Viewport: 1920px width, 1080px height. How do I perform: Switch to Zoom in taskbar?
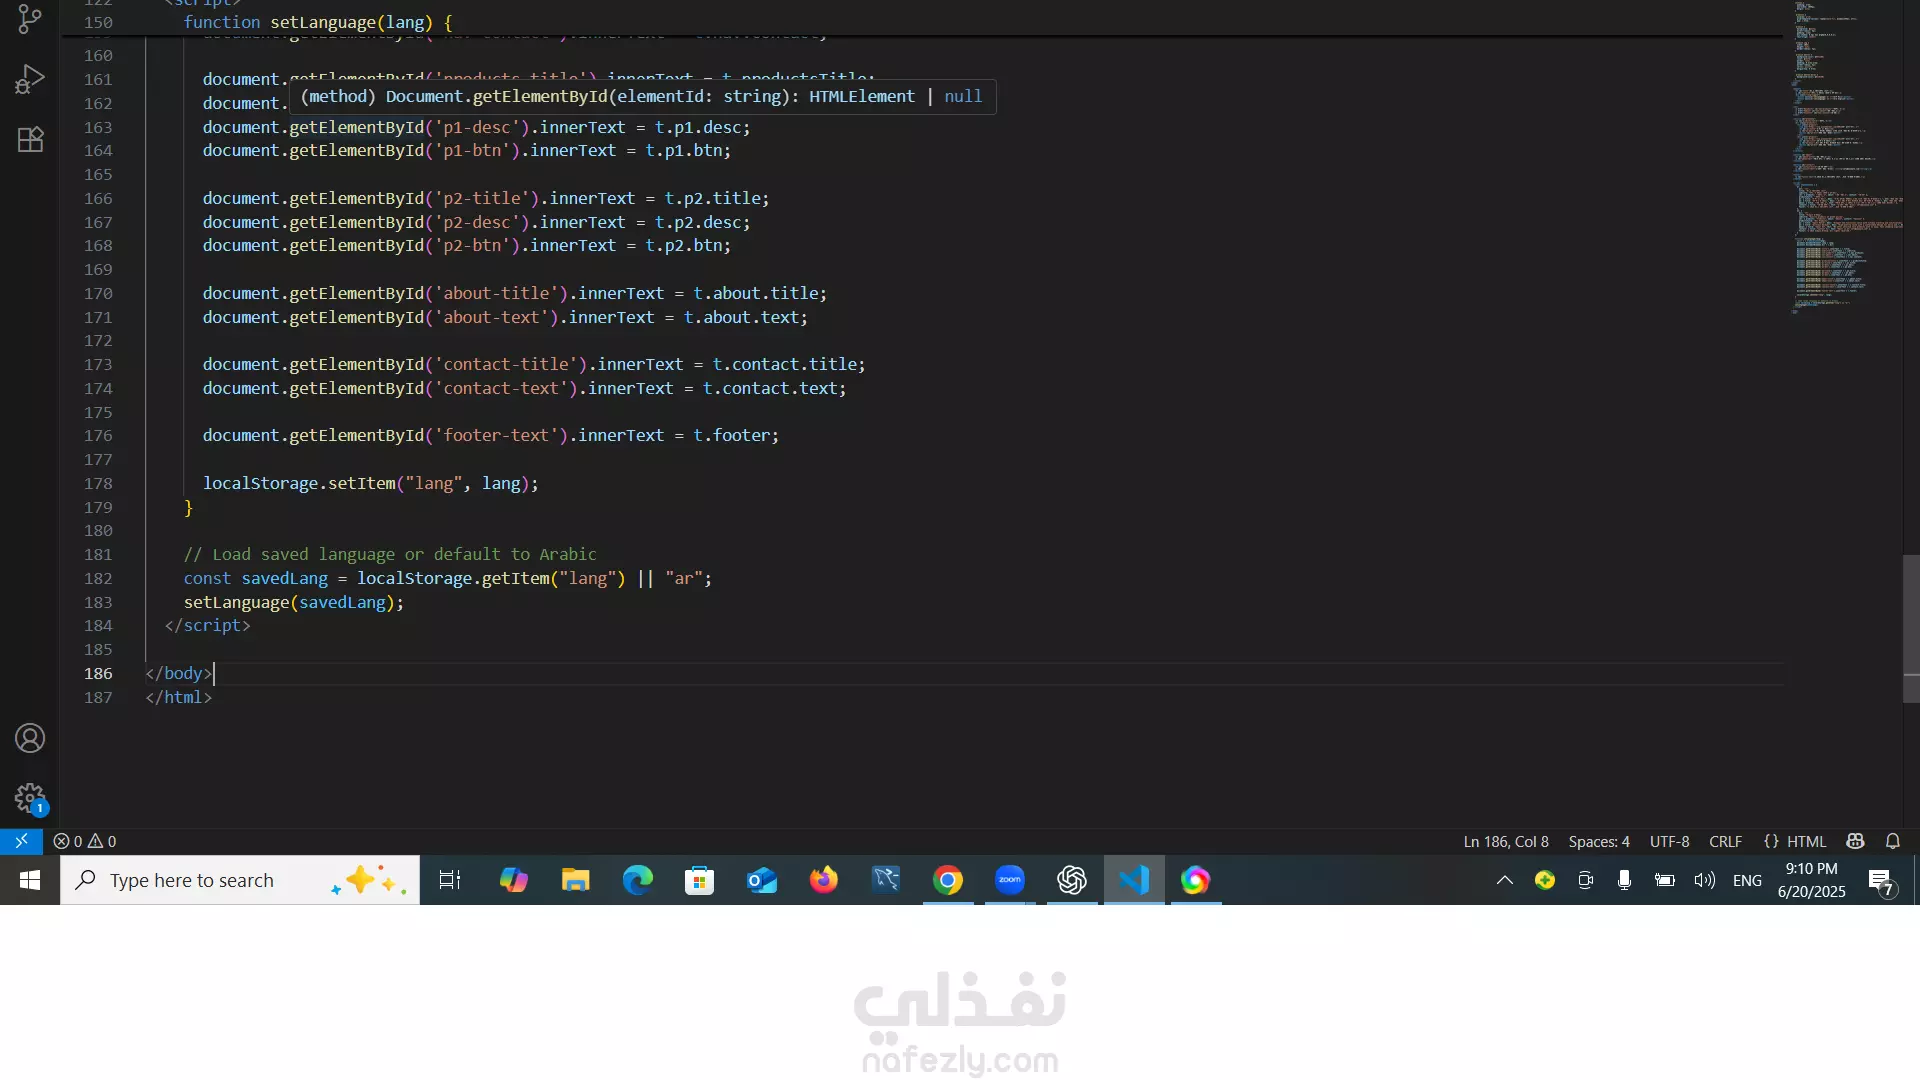(x=1010, y=880)
